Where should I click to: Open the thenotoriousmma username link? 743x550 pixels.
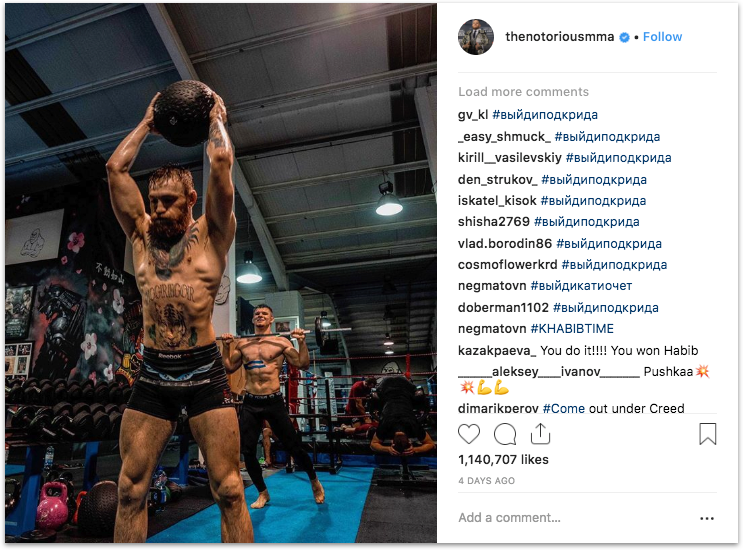(x=559, y=37)
